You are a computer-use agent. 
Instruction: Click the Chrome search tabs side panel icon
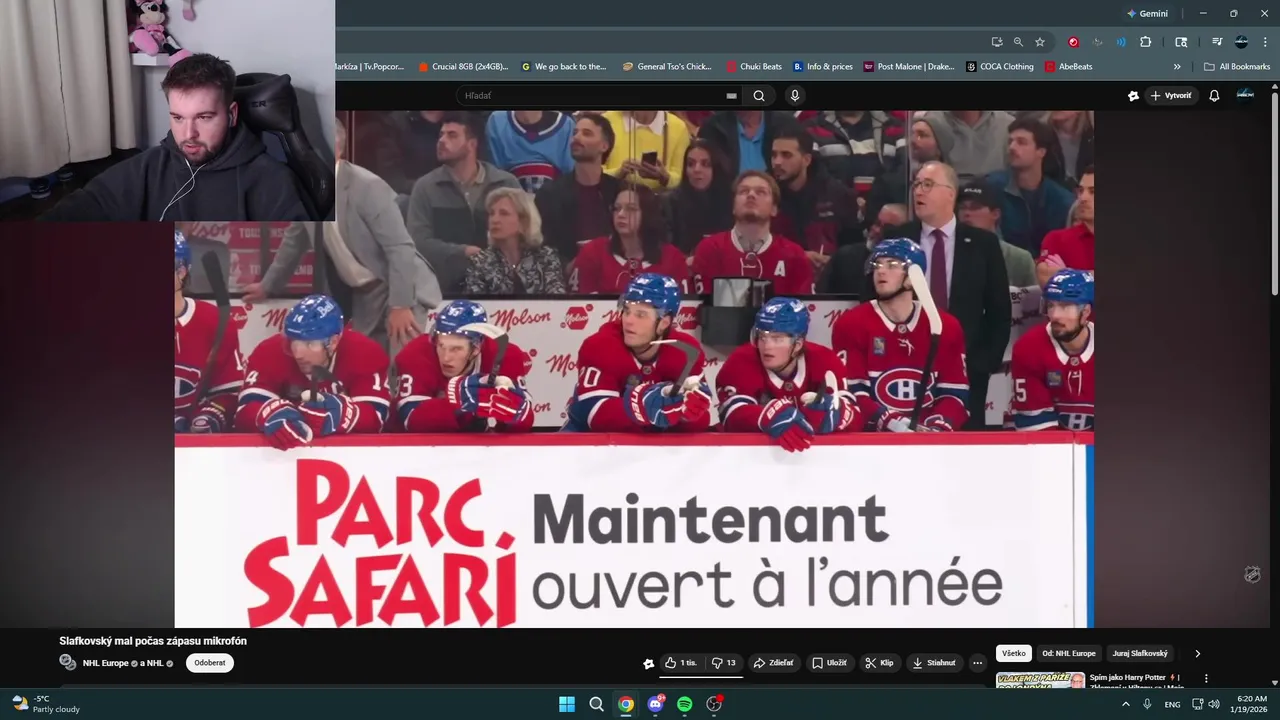[x=1181, y=42]
